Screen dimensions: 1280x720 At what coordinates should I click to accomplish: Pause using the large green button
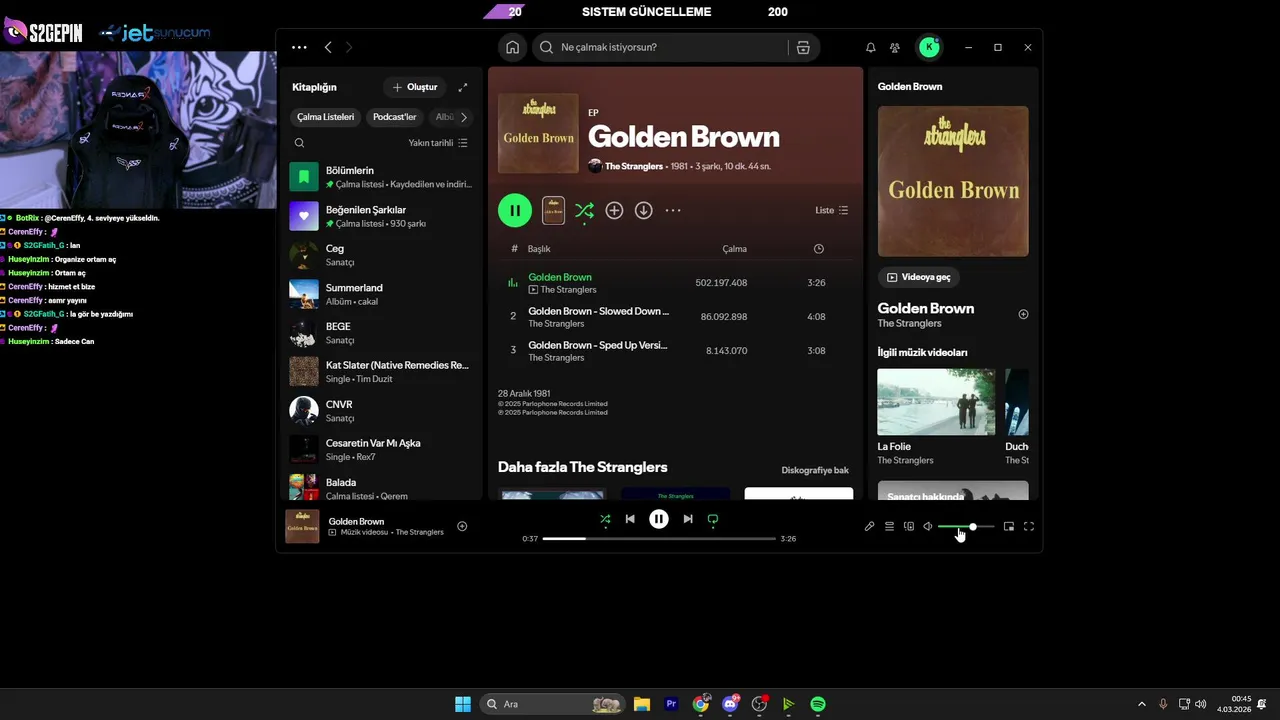tap(515, 210)
